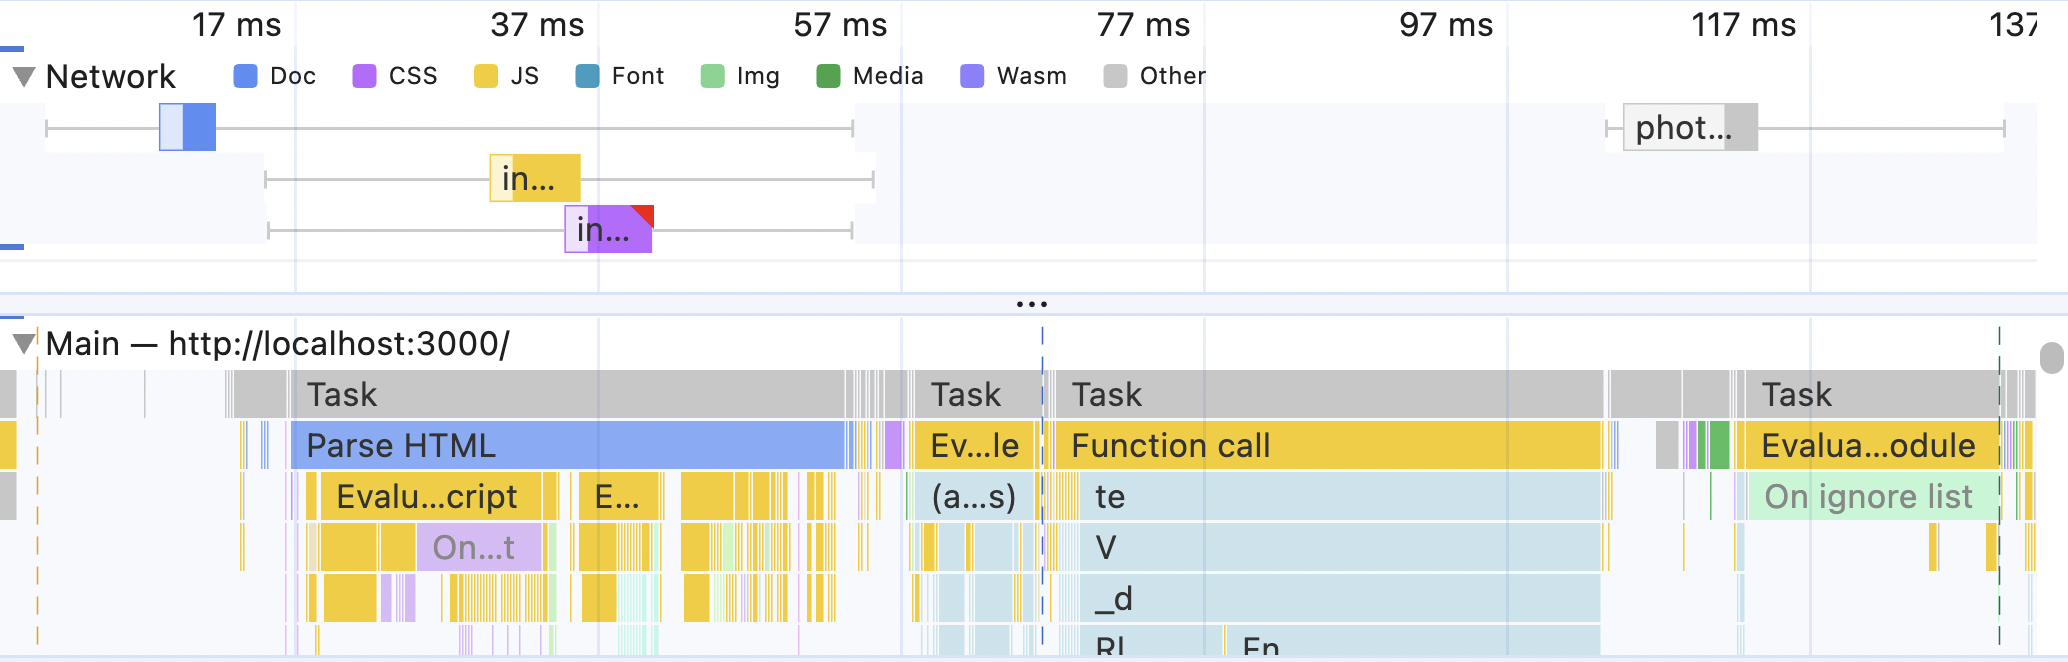The image size is (2068, 662).
Task: Select the Evalua...odule event block
Action: tap(1867, 446)
